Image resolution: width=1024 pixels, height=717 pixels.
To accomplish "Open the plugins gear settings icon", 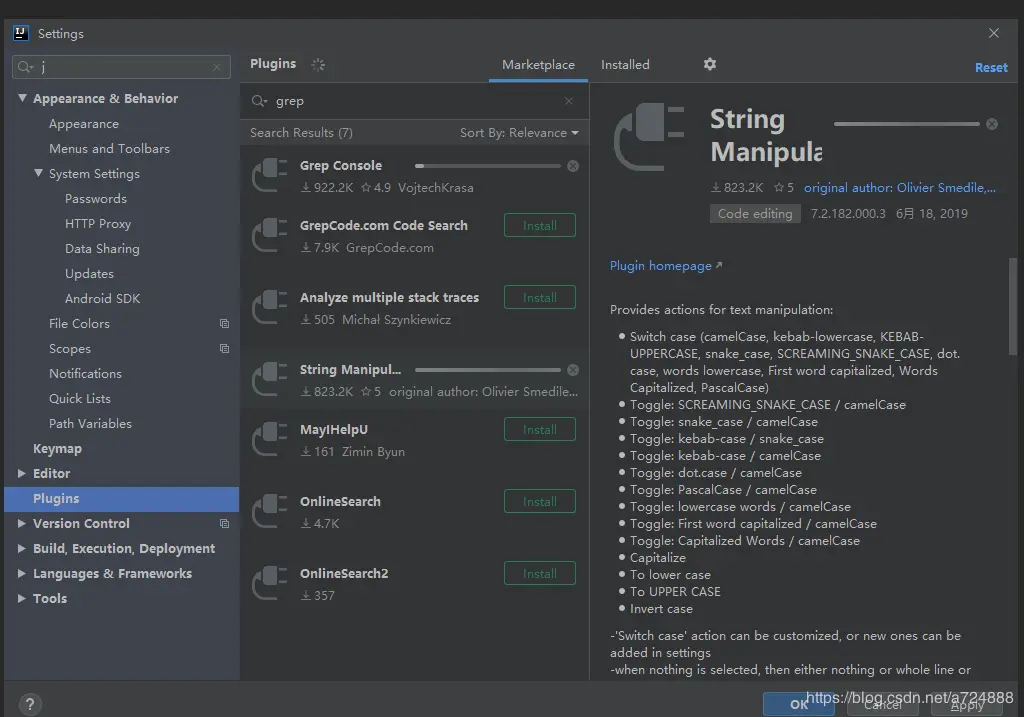I will click(710, 64).
